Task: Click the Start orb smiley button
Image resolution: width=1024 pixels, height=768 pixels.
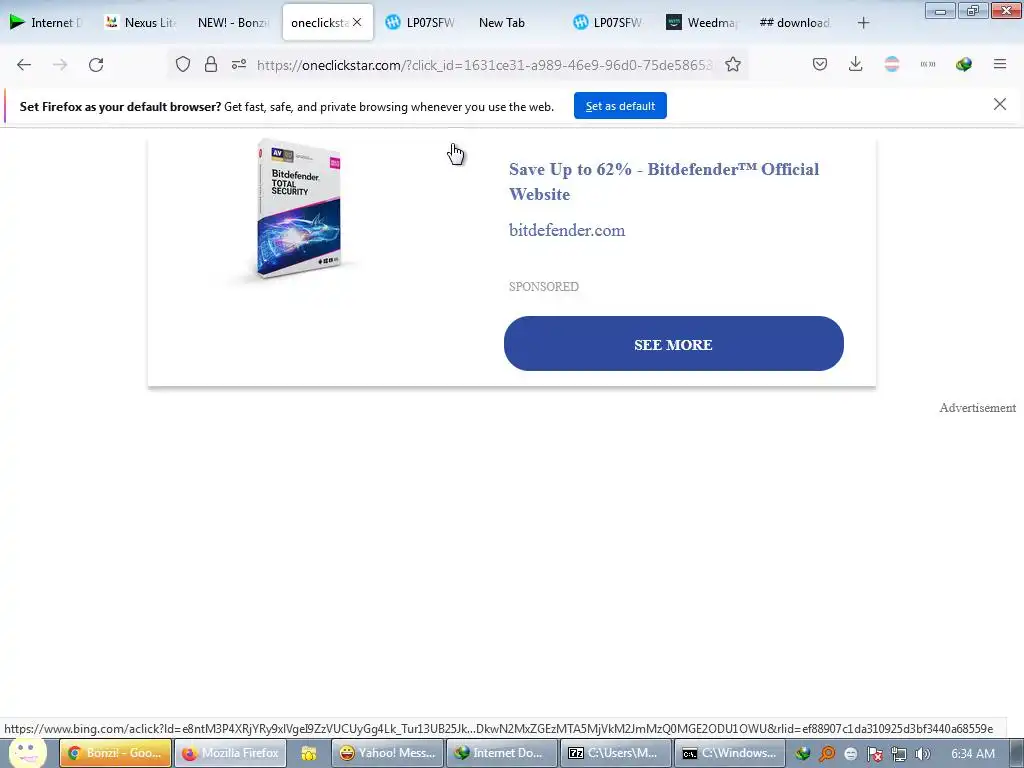Action: coord(27,752)
